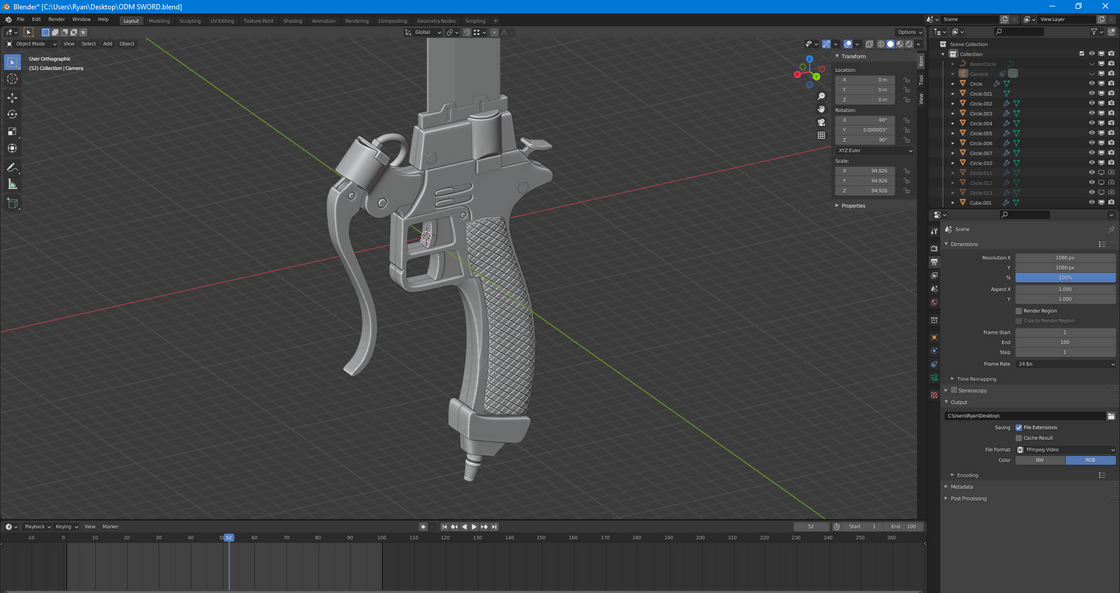
Task: Open the Frame Rate dropdown
Action: [1063, 364]
